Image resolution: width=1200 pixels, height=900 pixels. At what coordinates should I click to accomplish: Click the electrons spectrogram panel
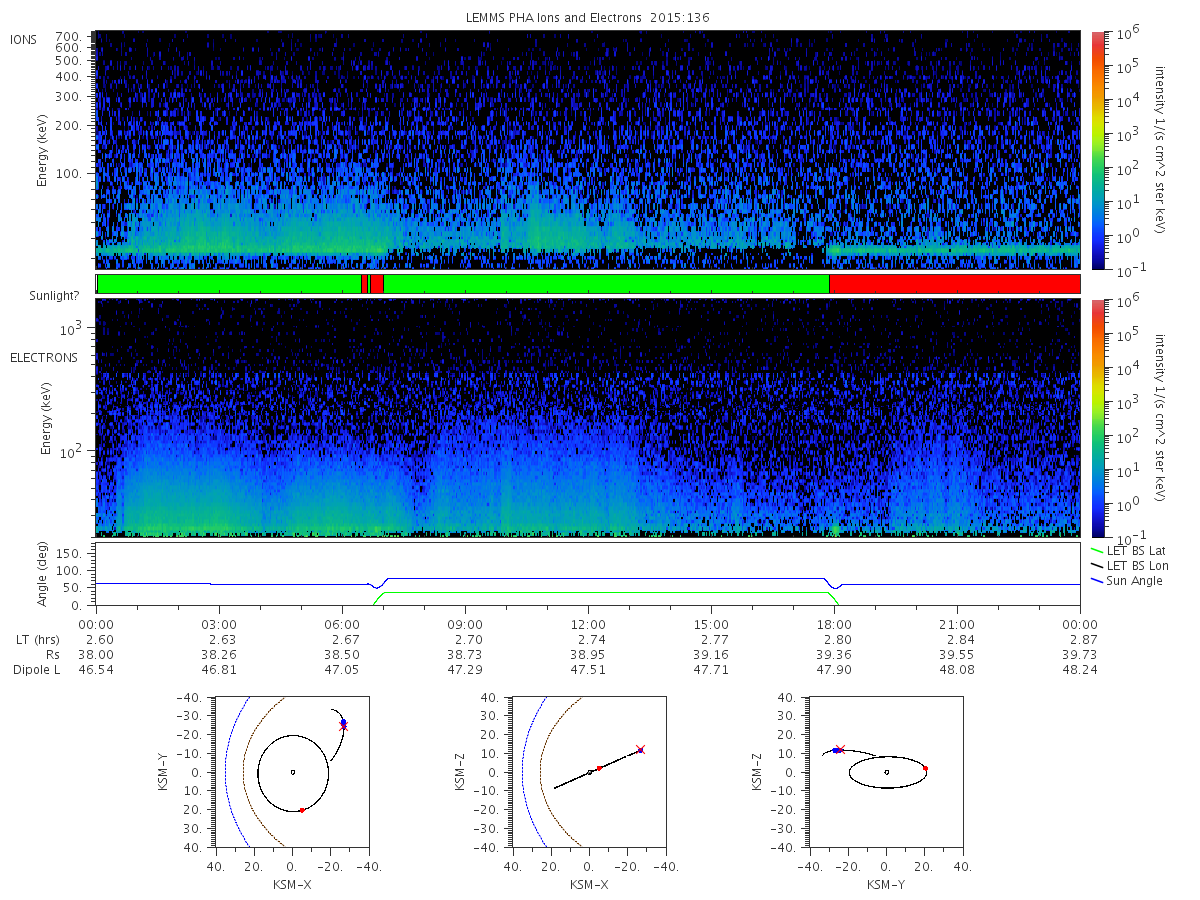[x=588, y=418]
